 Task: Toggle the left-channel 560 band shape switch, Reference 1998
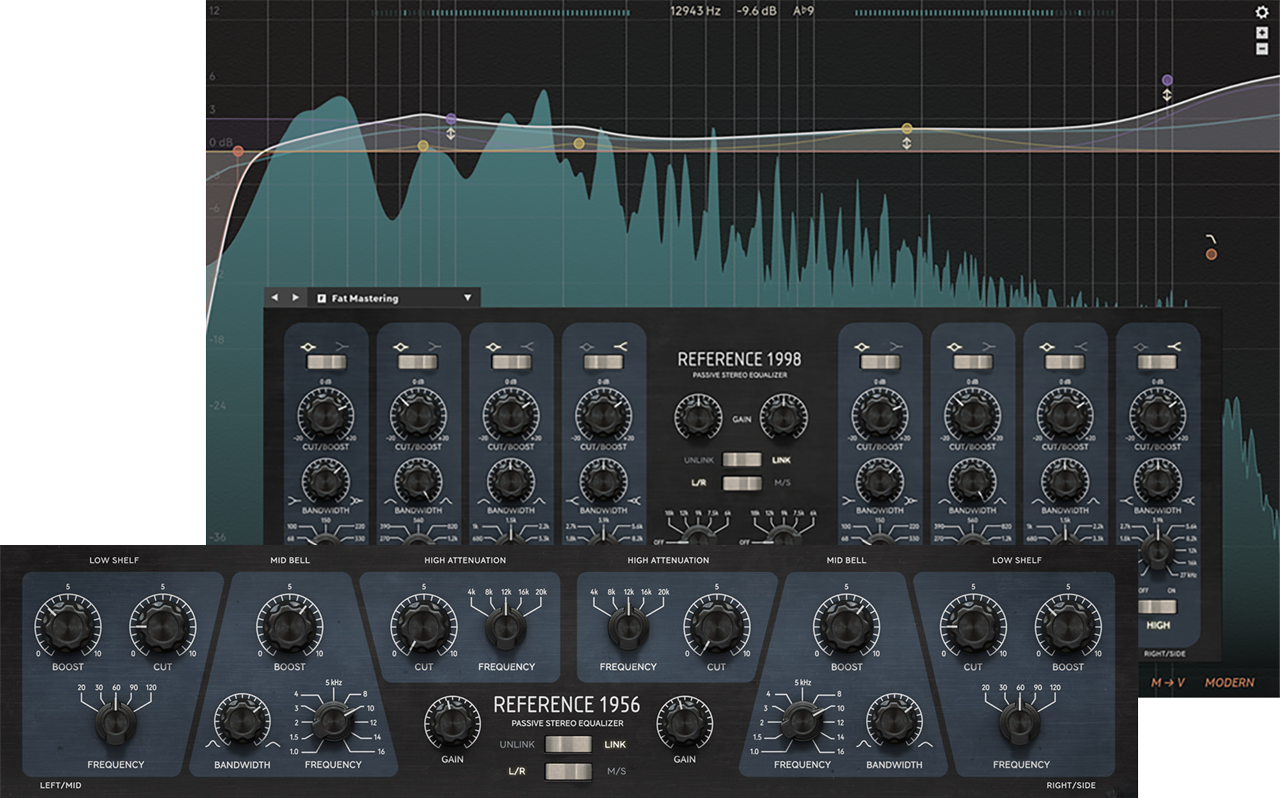418,362
